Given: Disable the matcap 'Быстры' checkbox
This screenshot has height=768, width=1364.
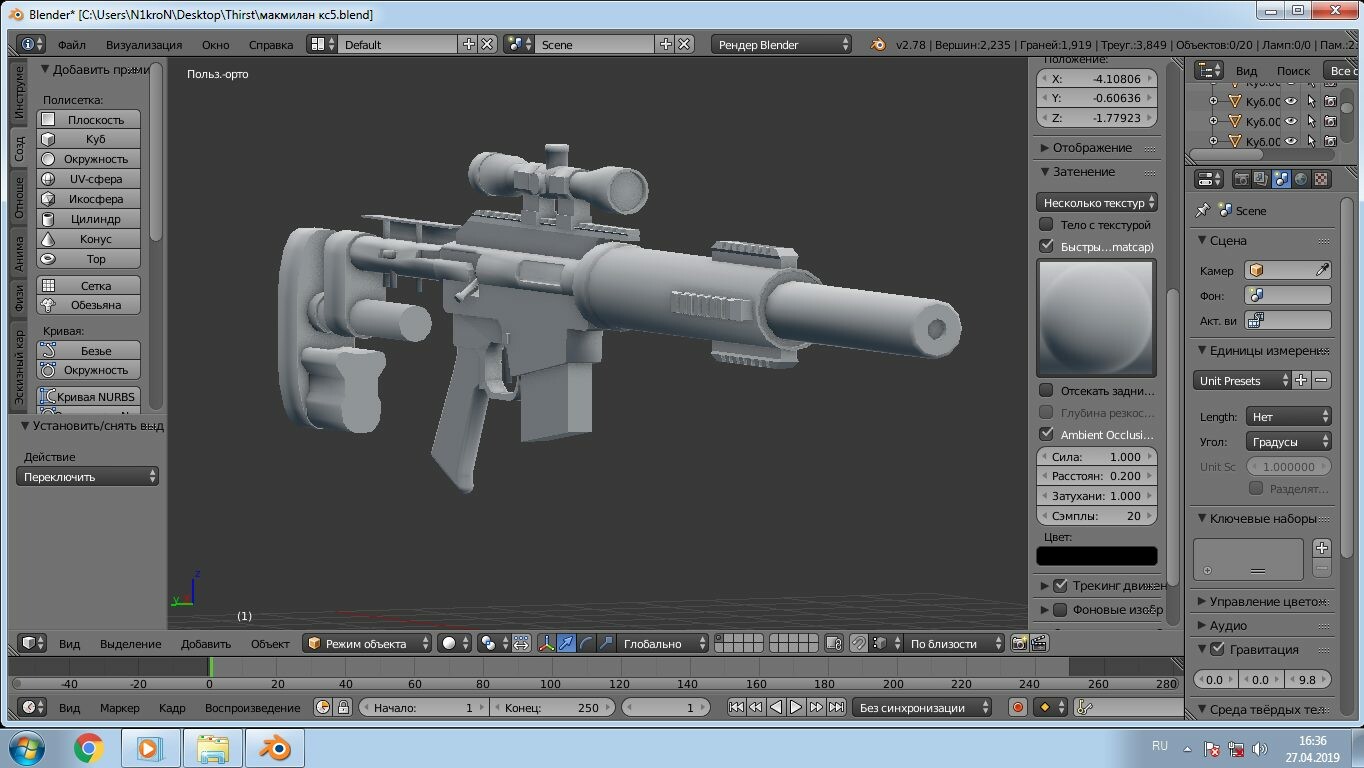Looking at the screenshot, I should click(x=1046, y=246).
